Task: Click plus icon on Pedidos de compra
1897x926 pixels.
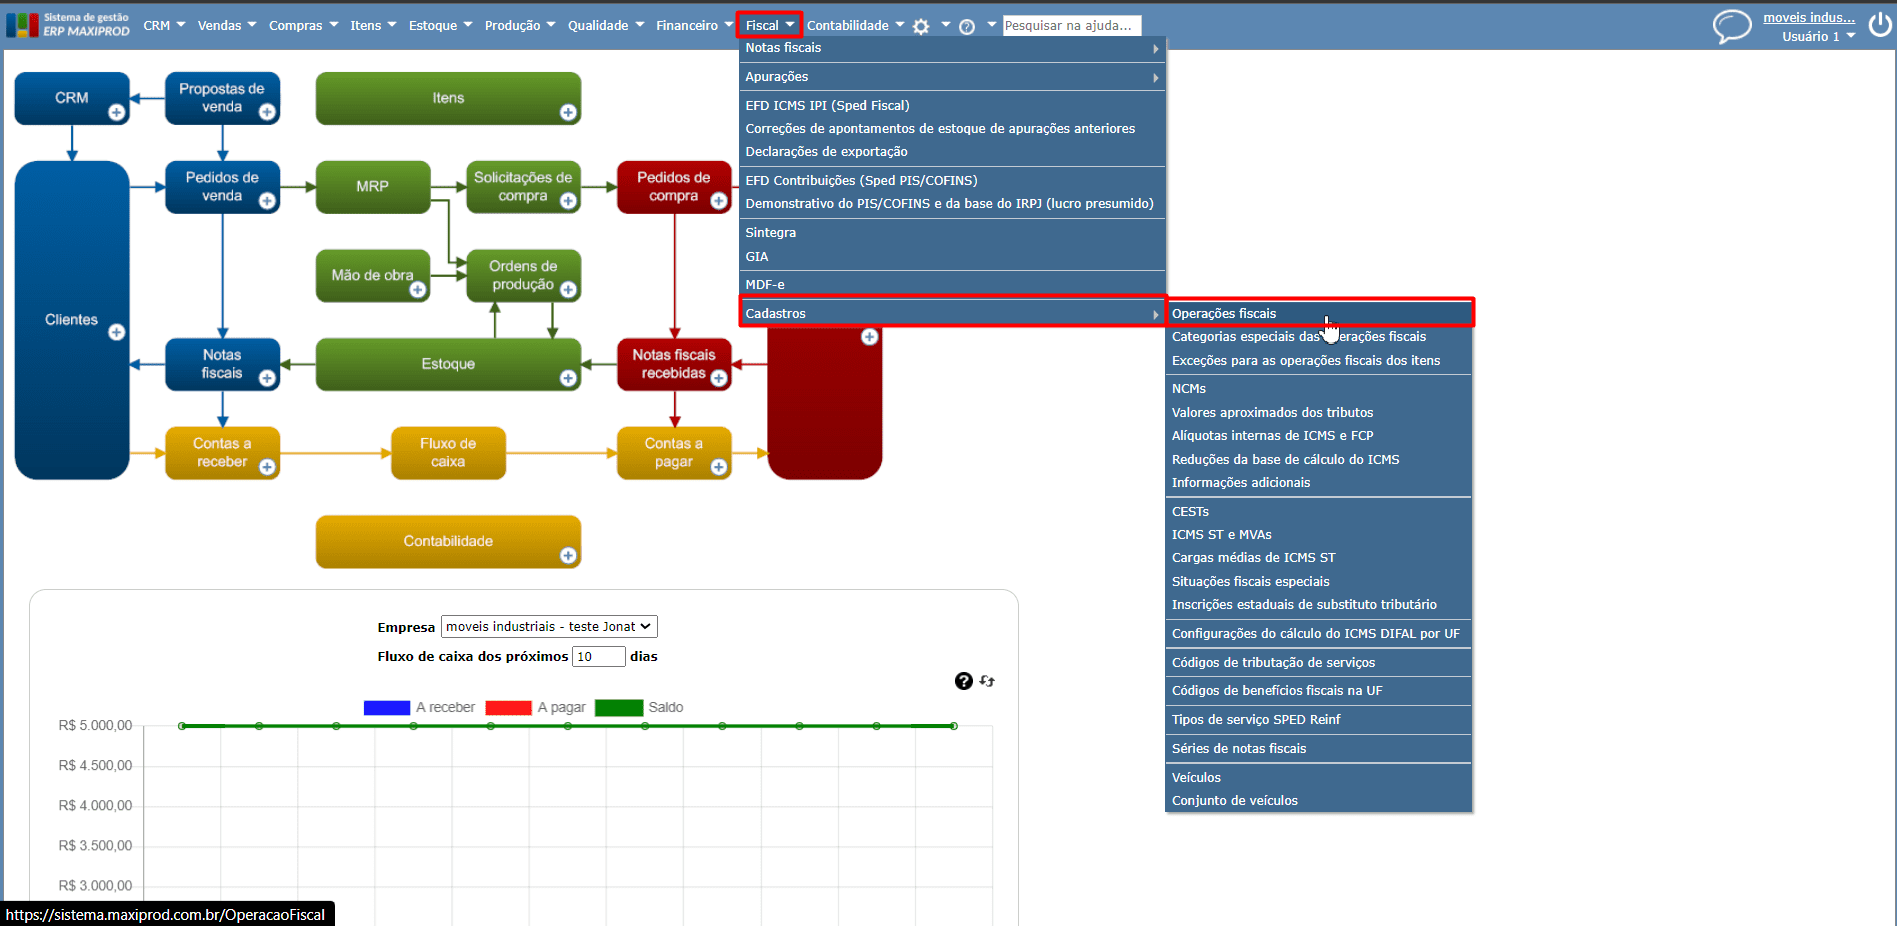Action: pyautogui.click(x=718, y=201)
